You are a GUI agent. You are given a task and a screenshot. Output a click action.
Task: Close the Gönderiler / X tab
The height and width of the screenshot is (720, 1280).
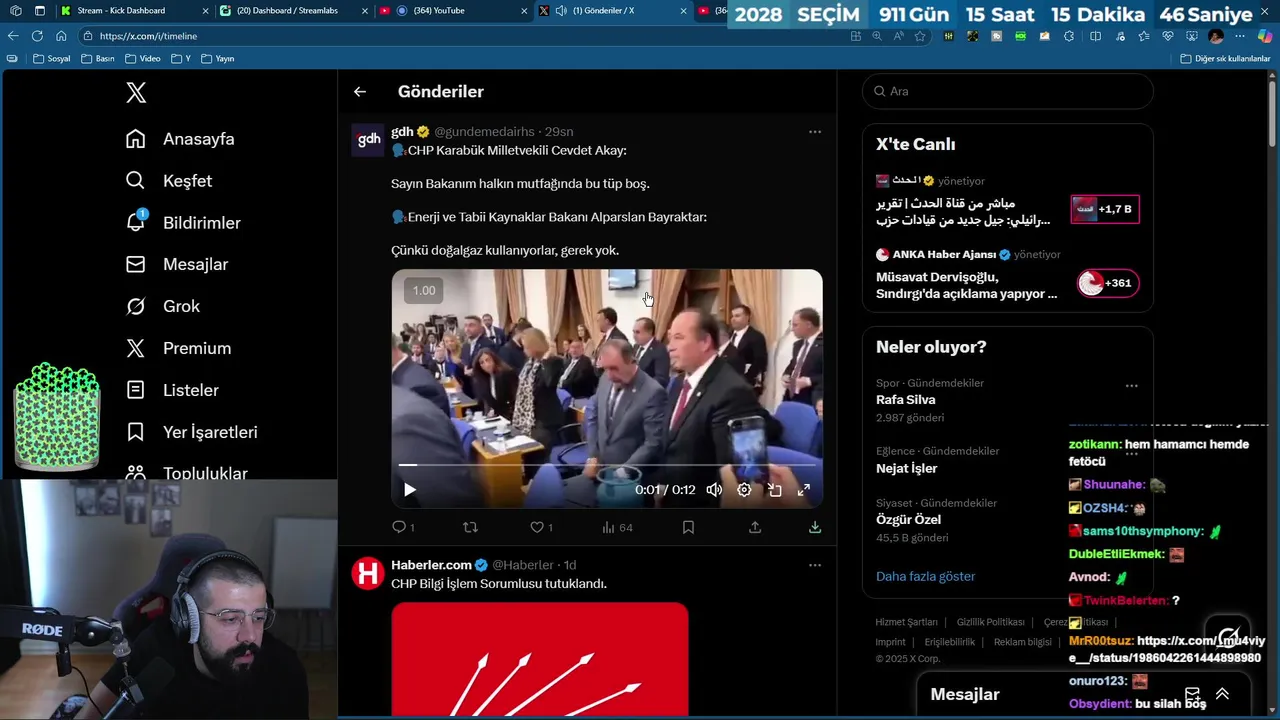[683, 11]
